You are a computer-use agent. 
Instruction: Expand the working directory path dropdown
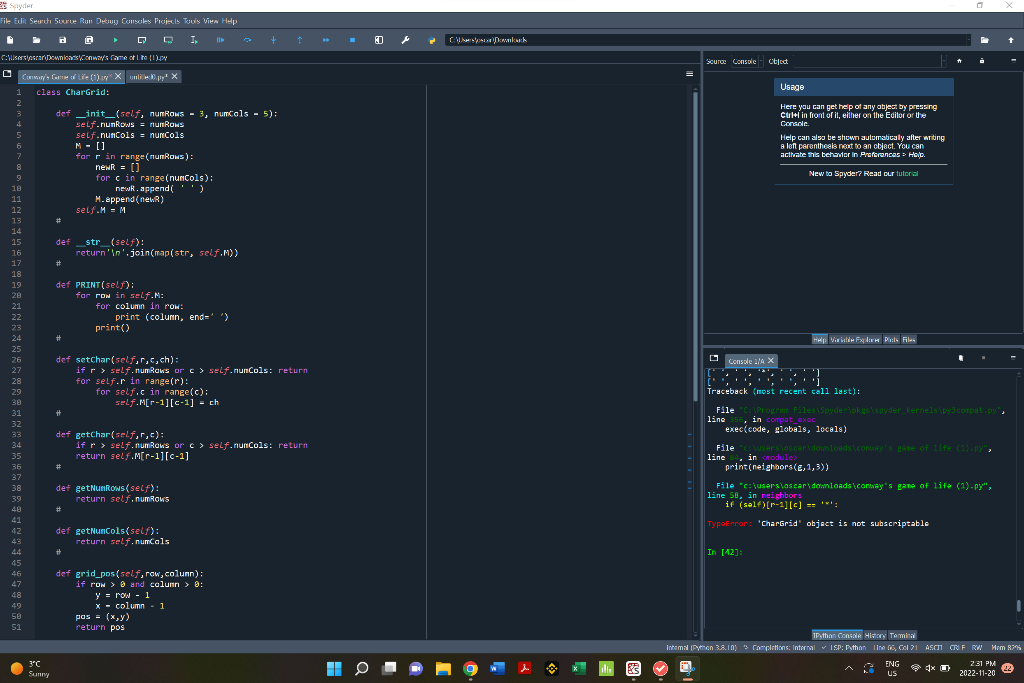pyautogui.click(x=968, y=40)
